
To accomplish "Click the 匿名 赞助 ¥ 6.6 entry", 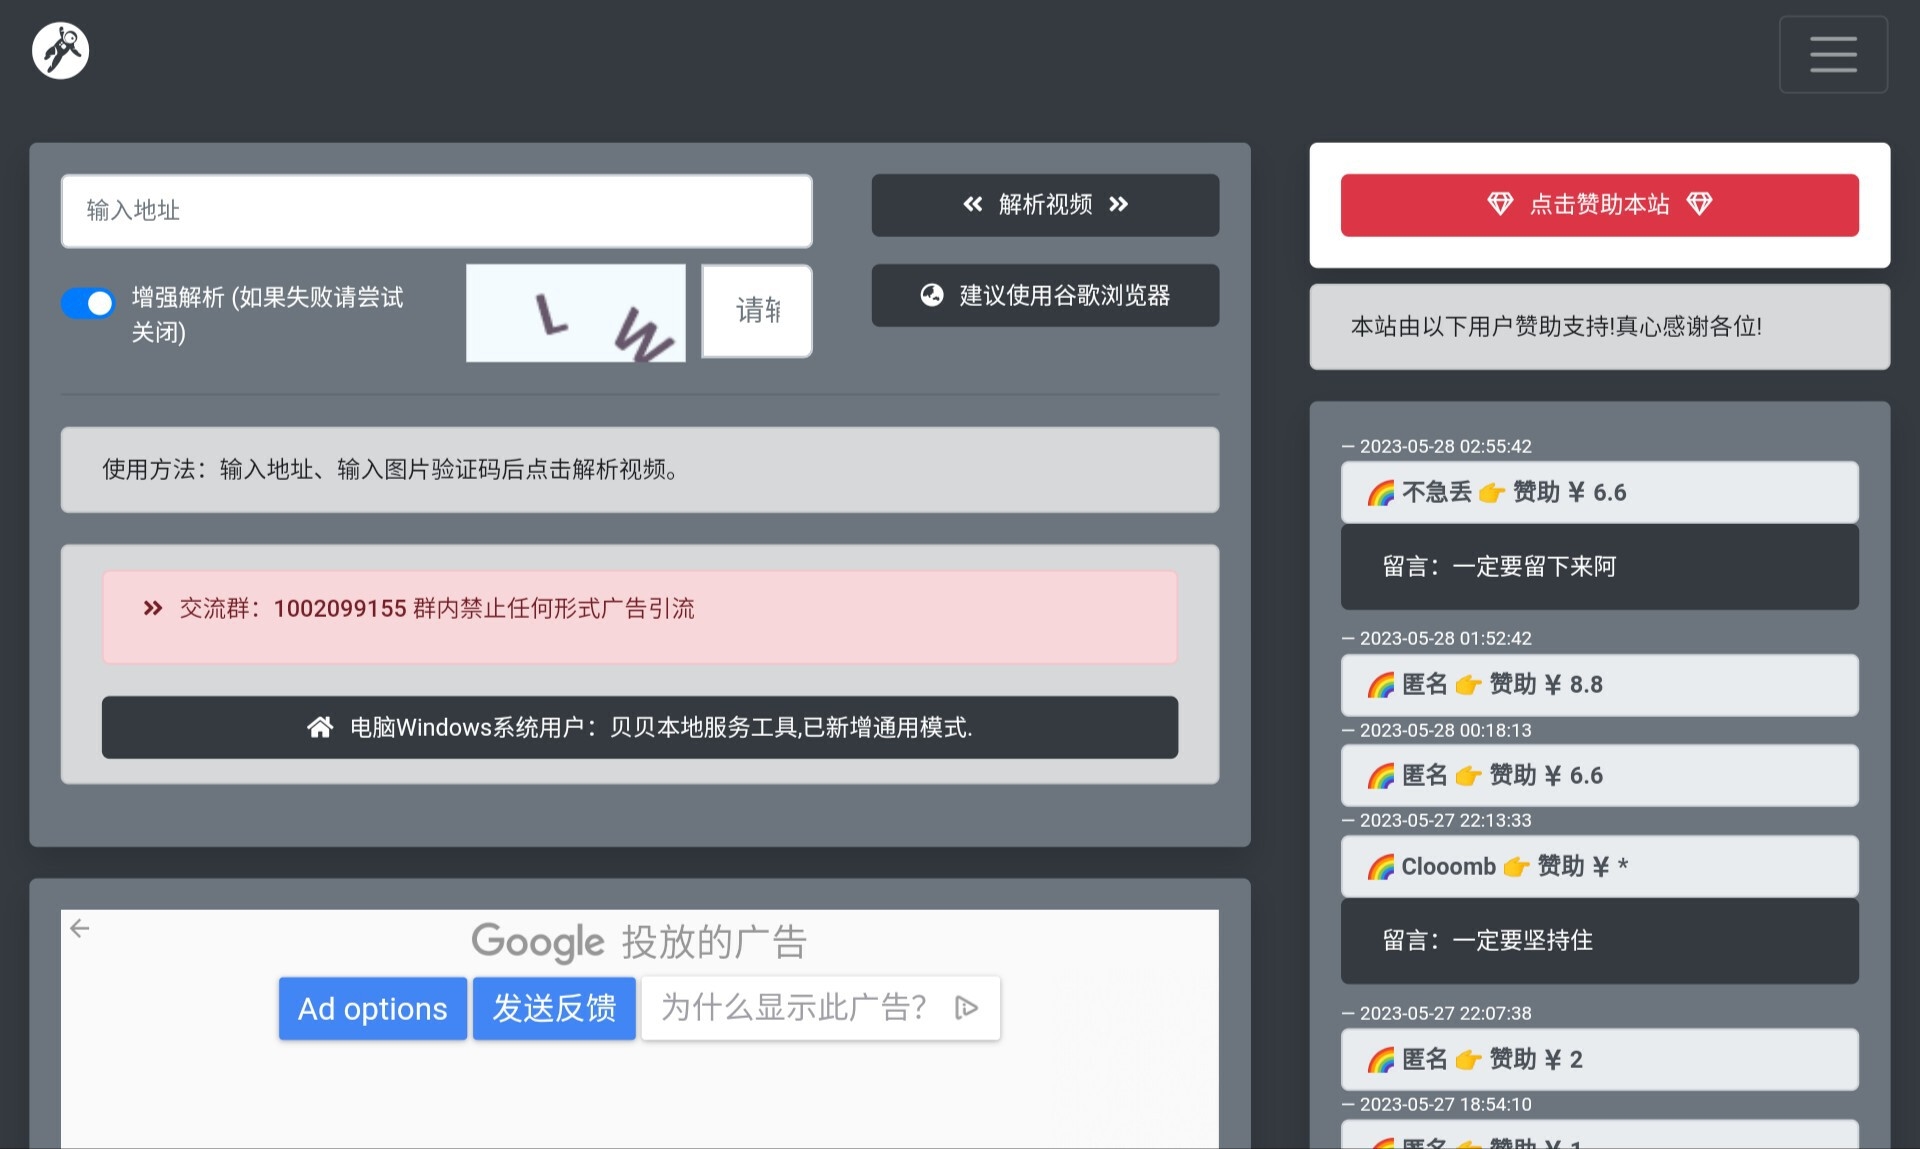I will pyautogui.click(x=1599, y=776).
